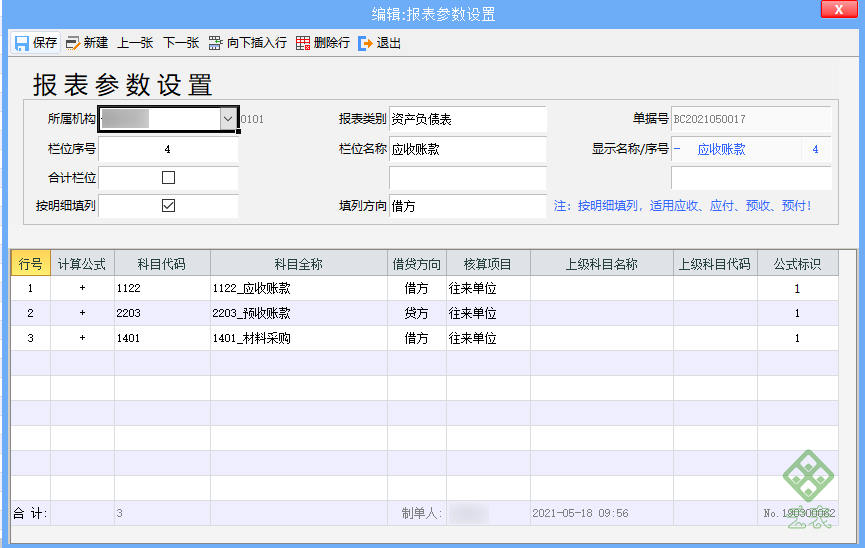This screenshot has width=865, height=548.
Task: Click the 2203_预收账款 account name cell
Action: click(298, 313)
